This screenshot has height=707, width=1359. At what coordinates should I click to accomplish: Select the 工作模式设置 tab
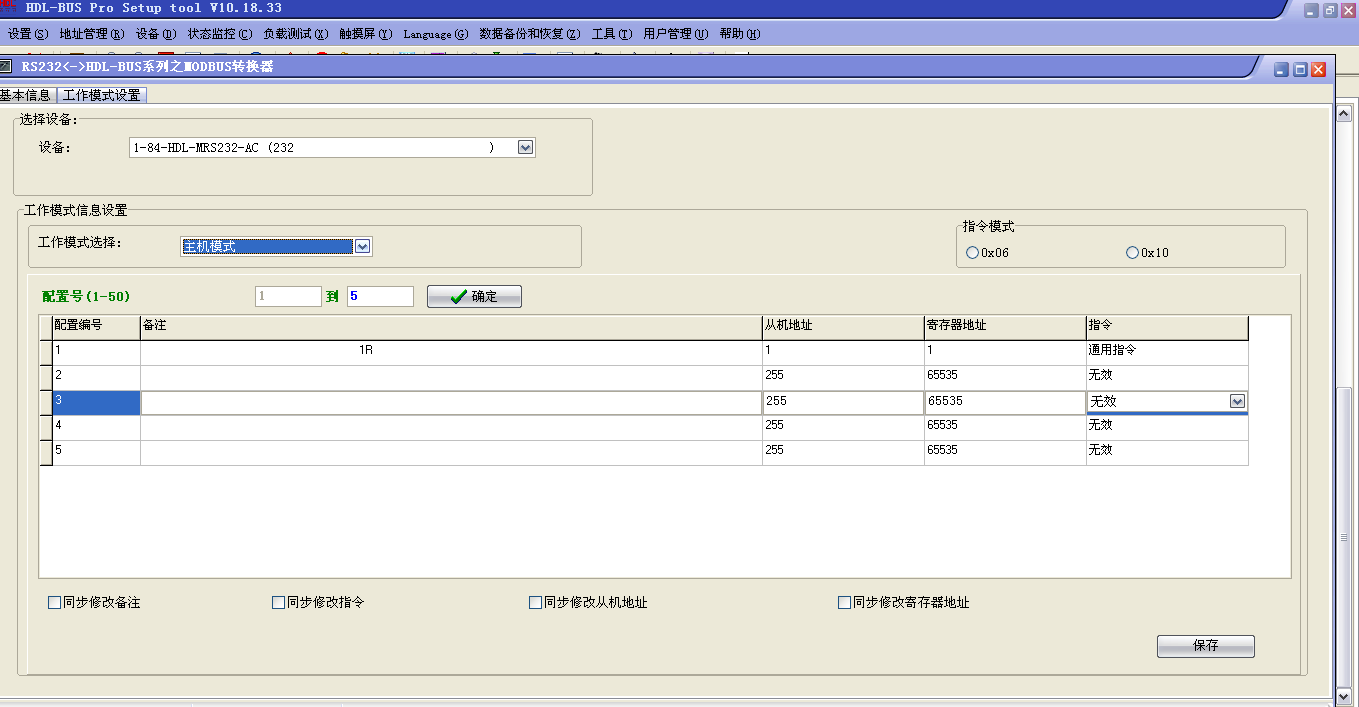[x=102, y=95]
